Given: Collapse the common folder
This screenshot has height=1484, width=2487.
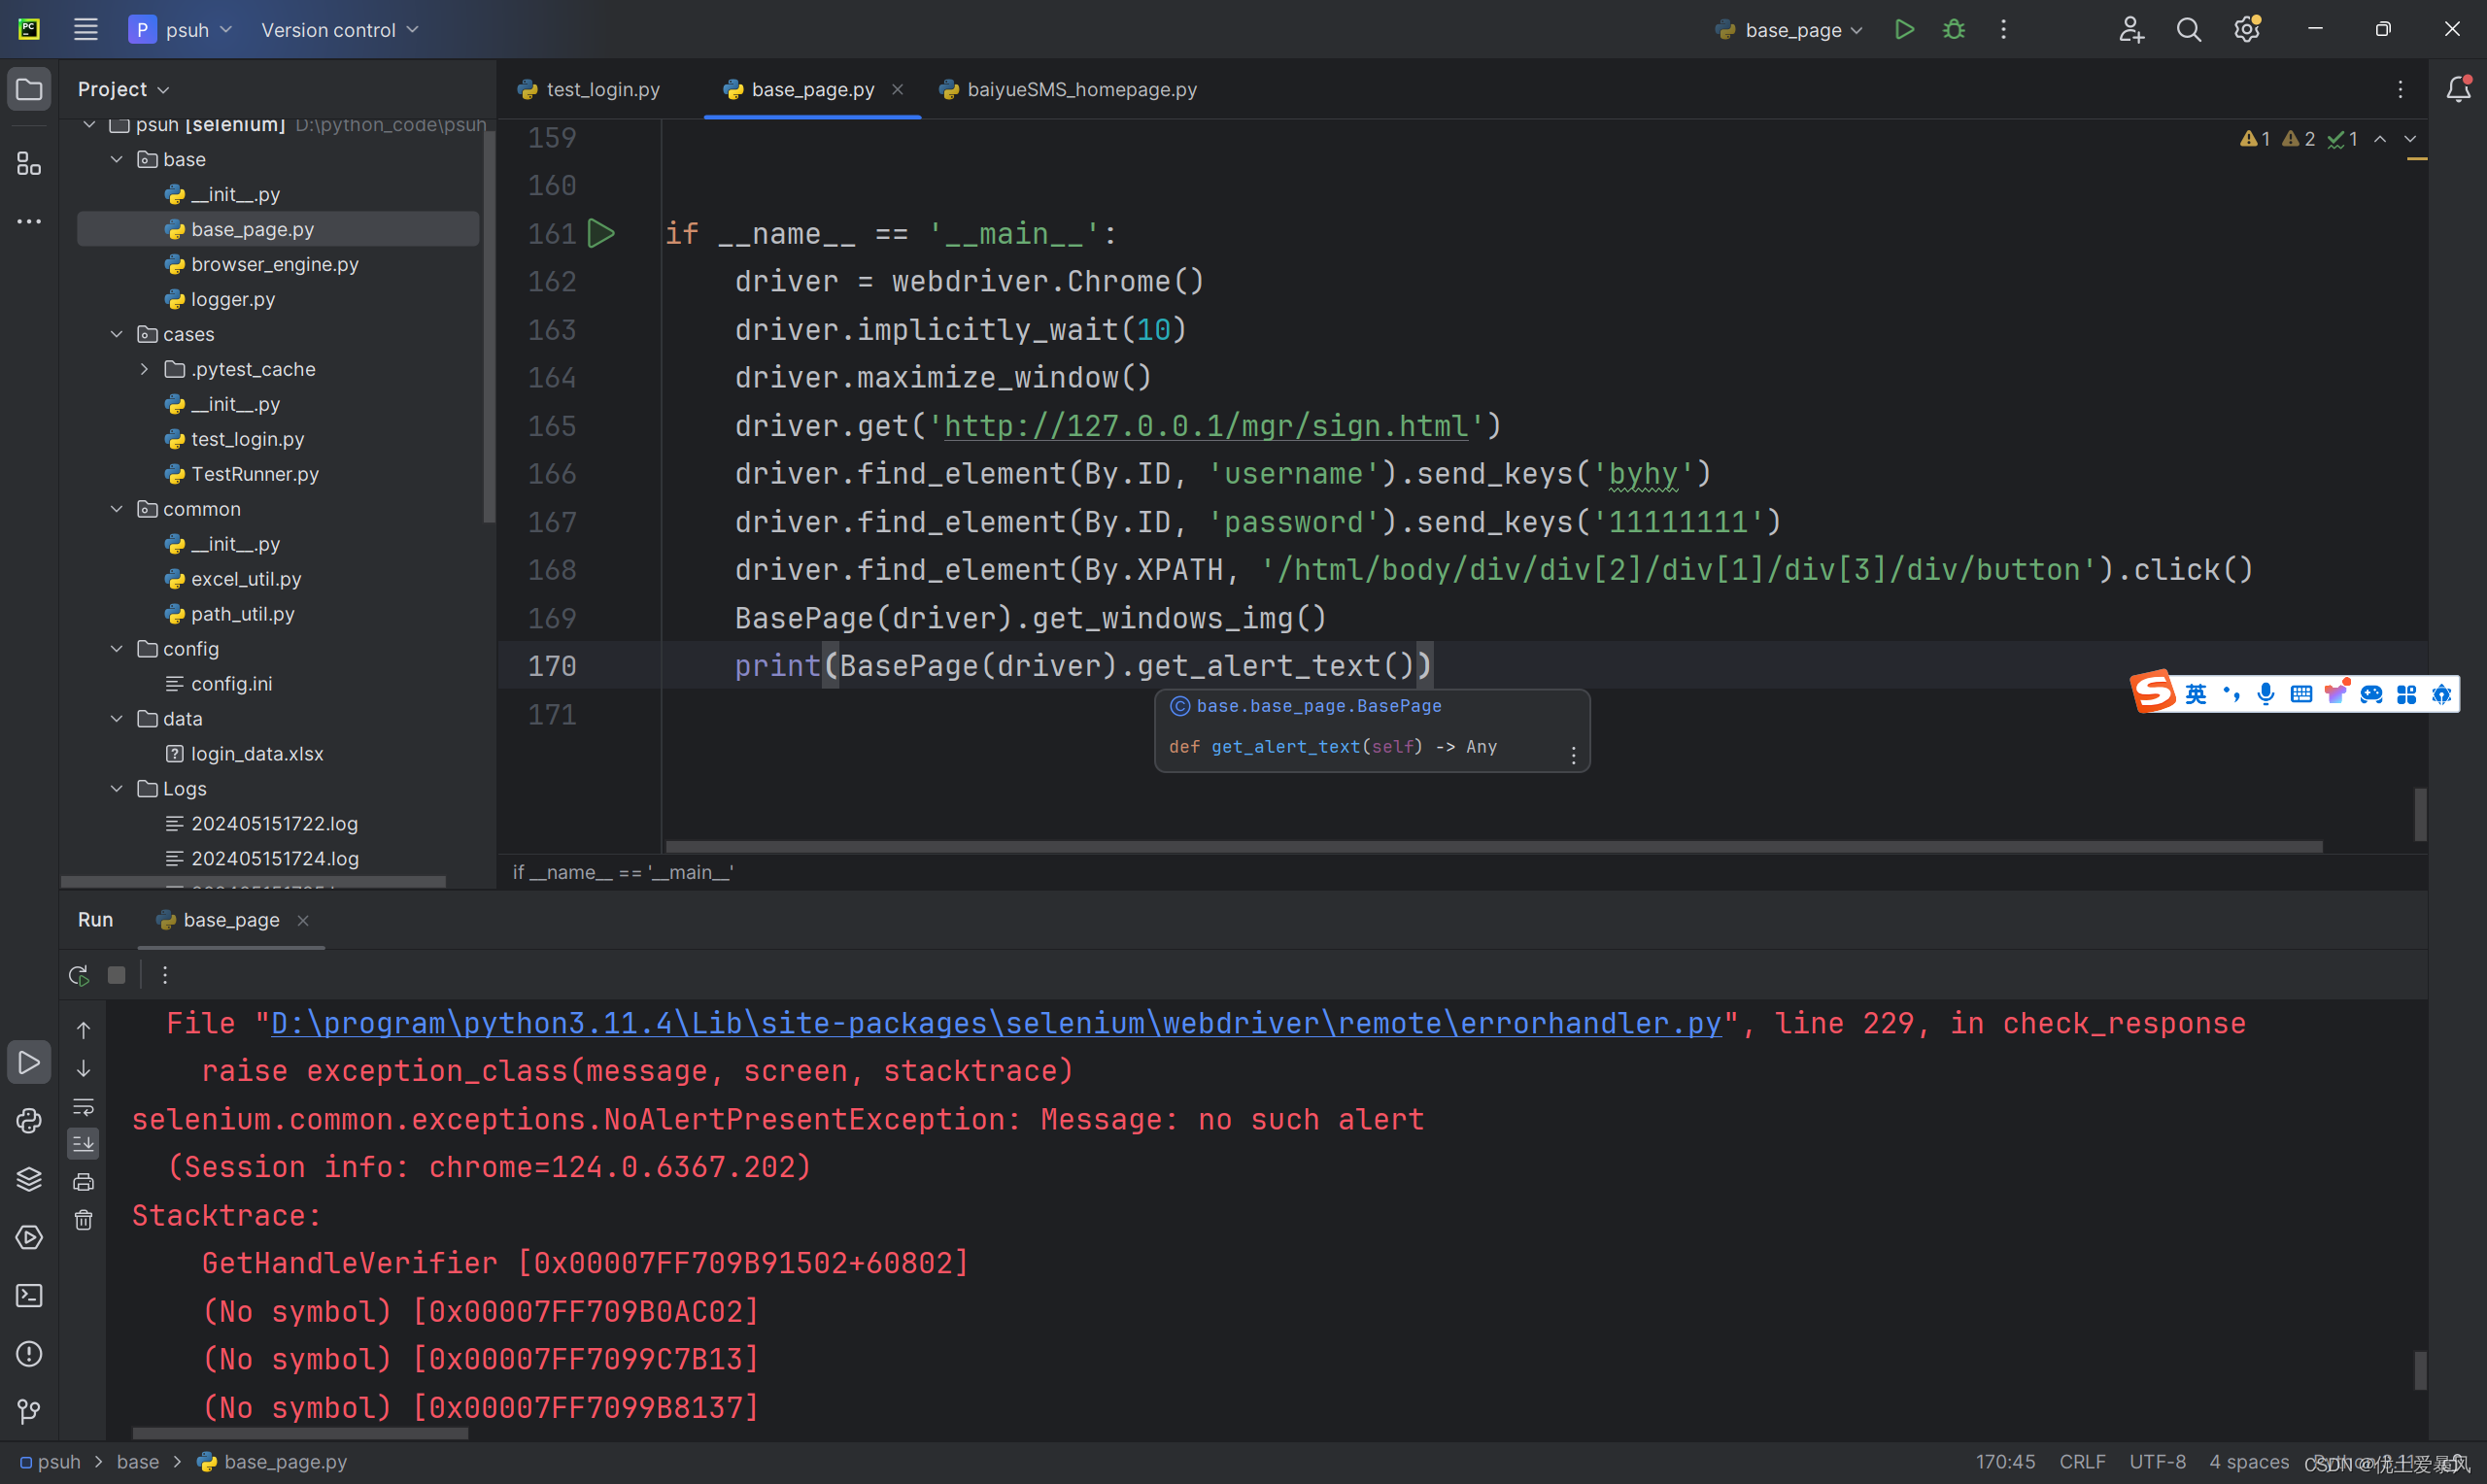Looking at the screenshot, I should coord(117,509).
